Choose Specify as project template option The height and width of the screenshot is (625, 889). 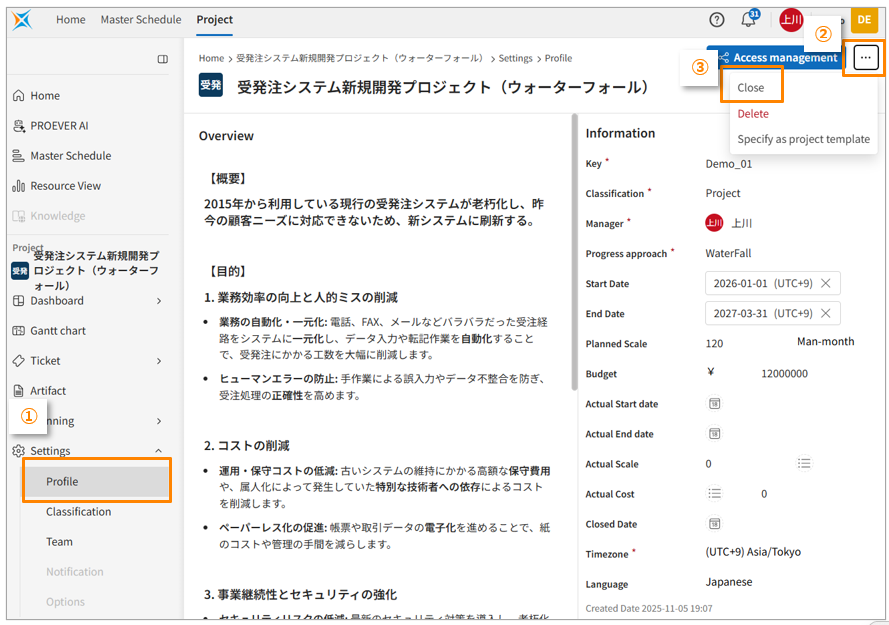click(803, 139)
